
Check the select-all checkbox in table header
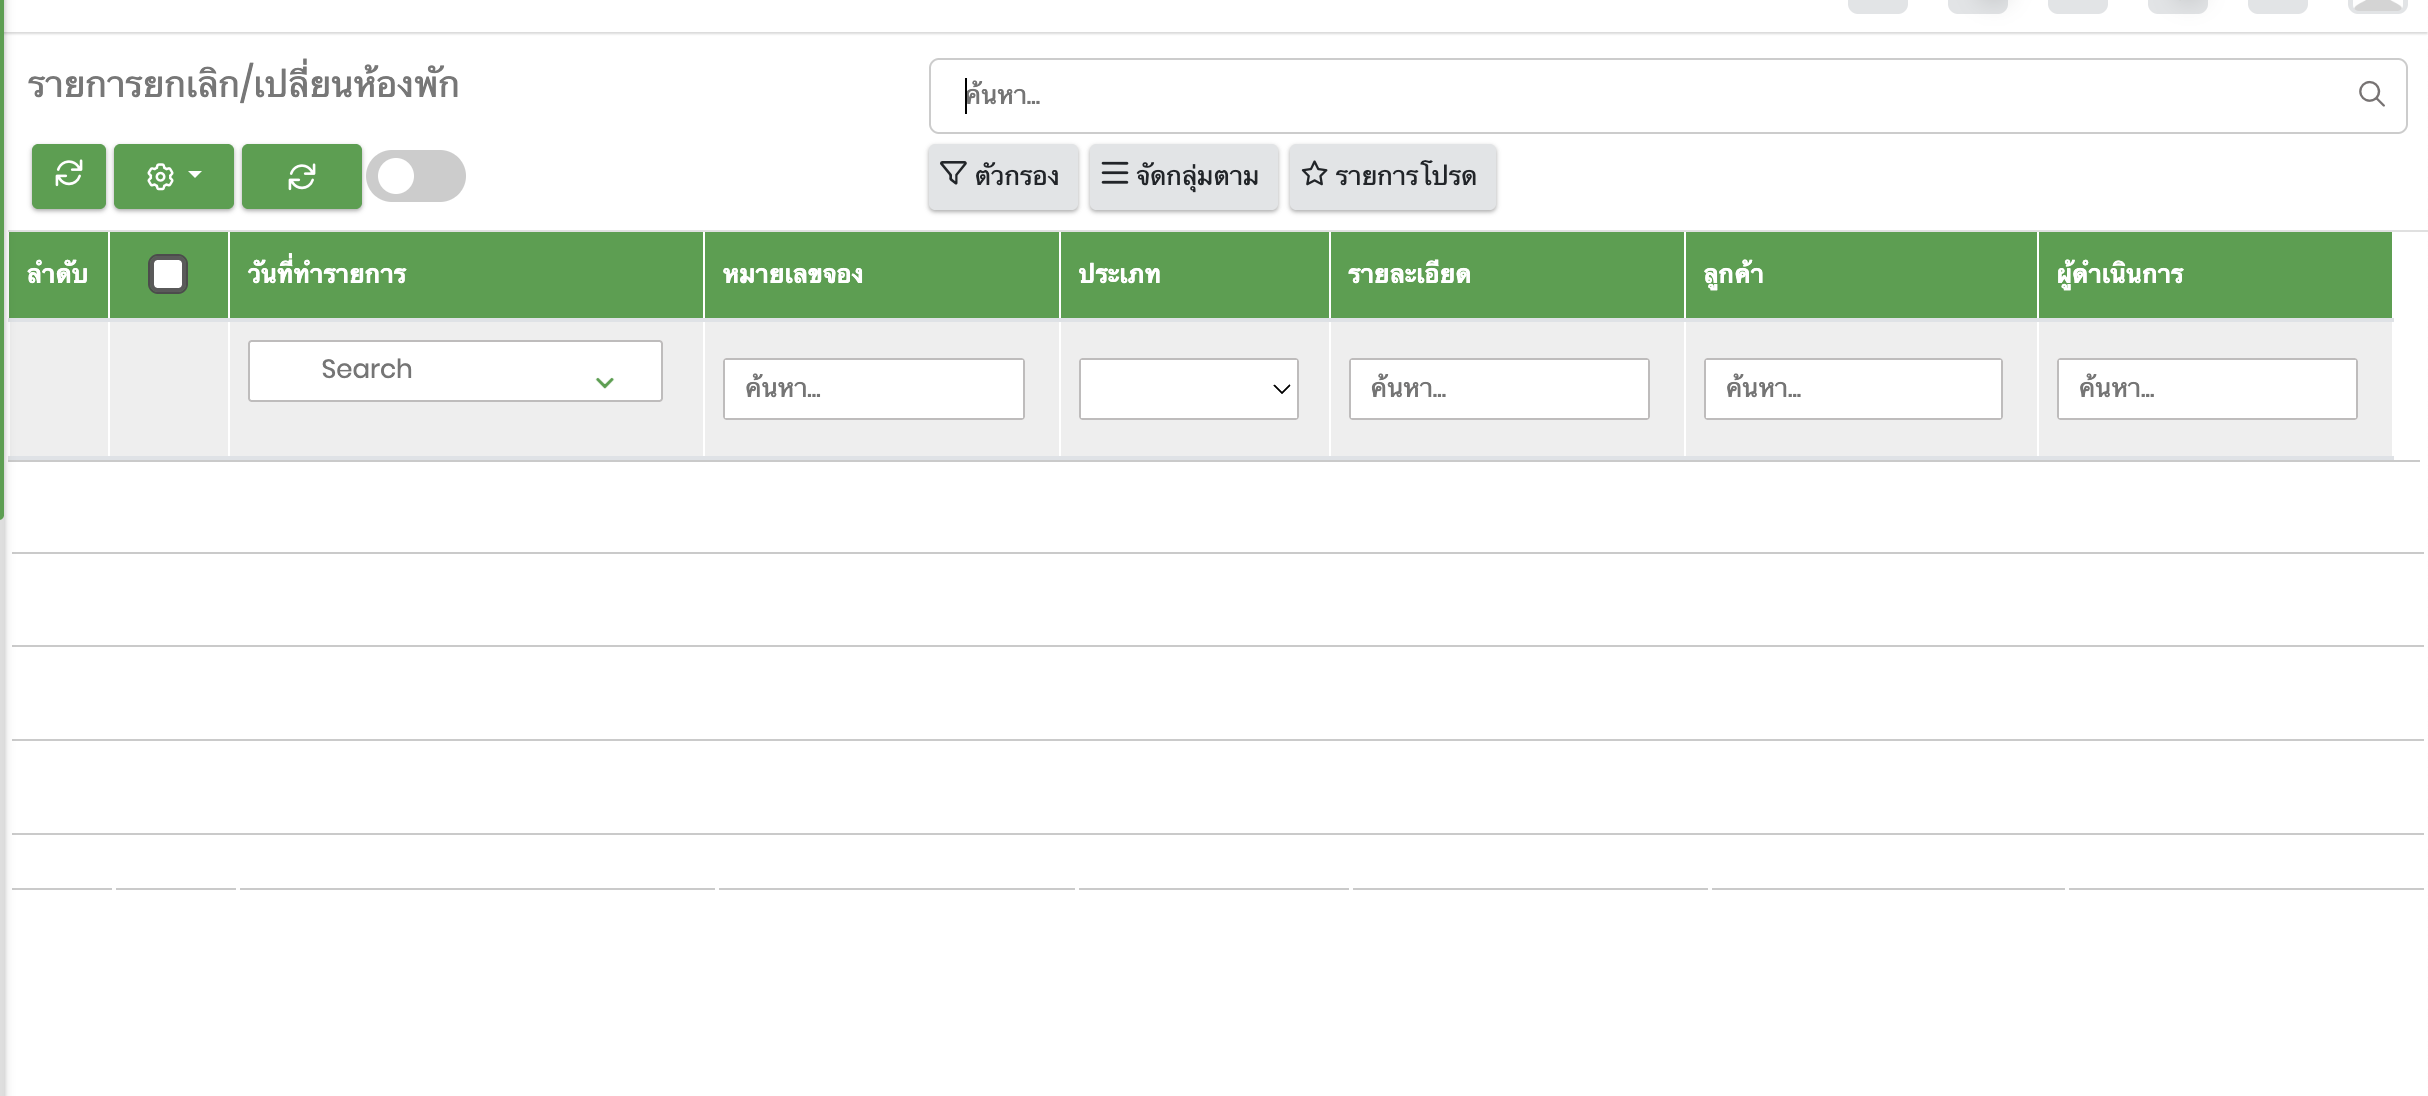(168, 274)
